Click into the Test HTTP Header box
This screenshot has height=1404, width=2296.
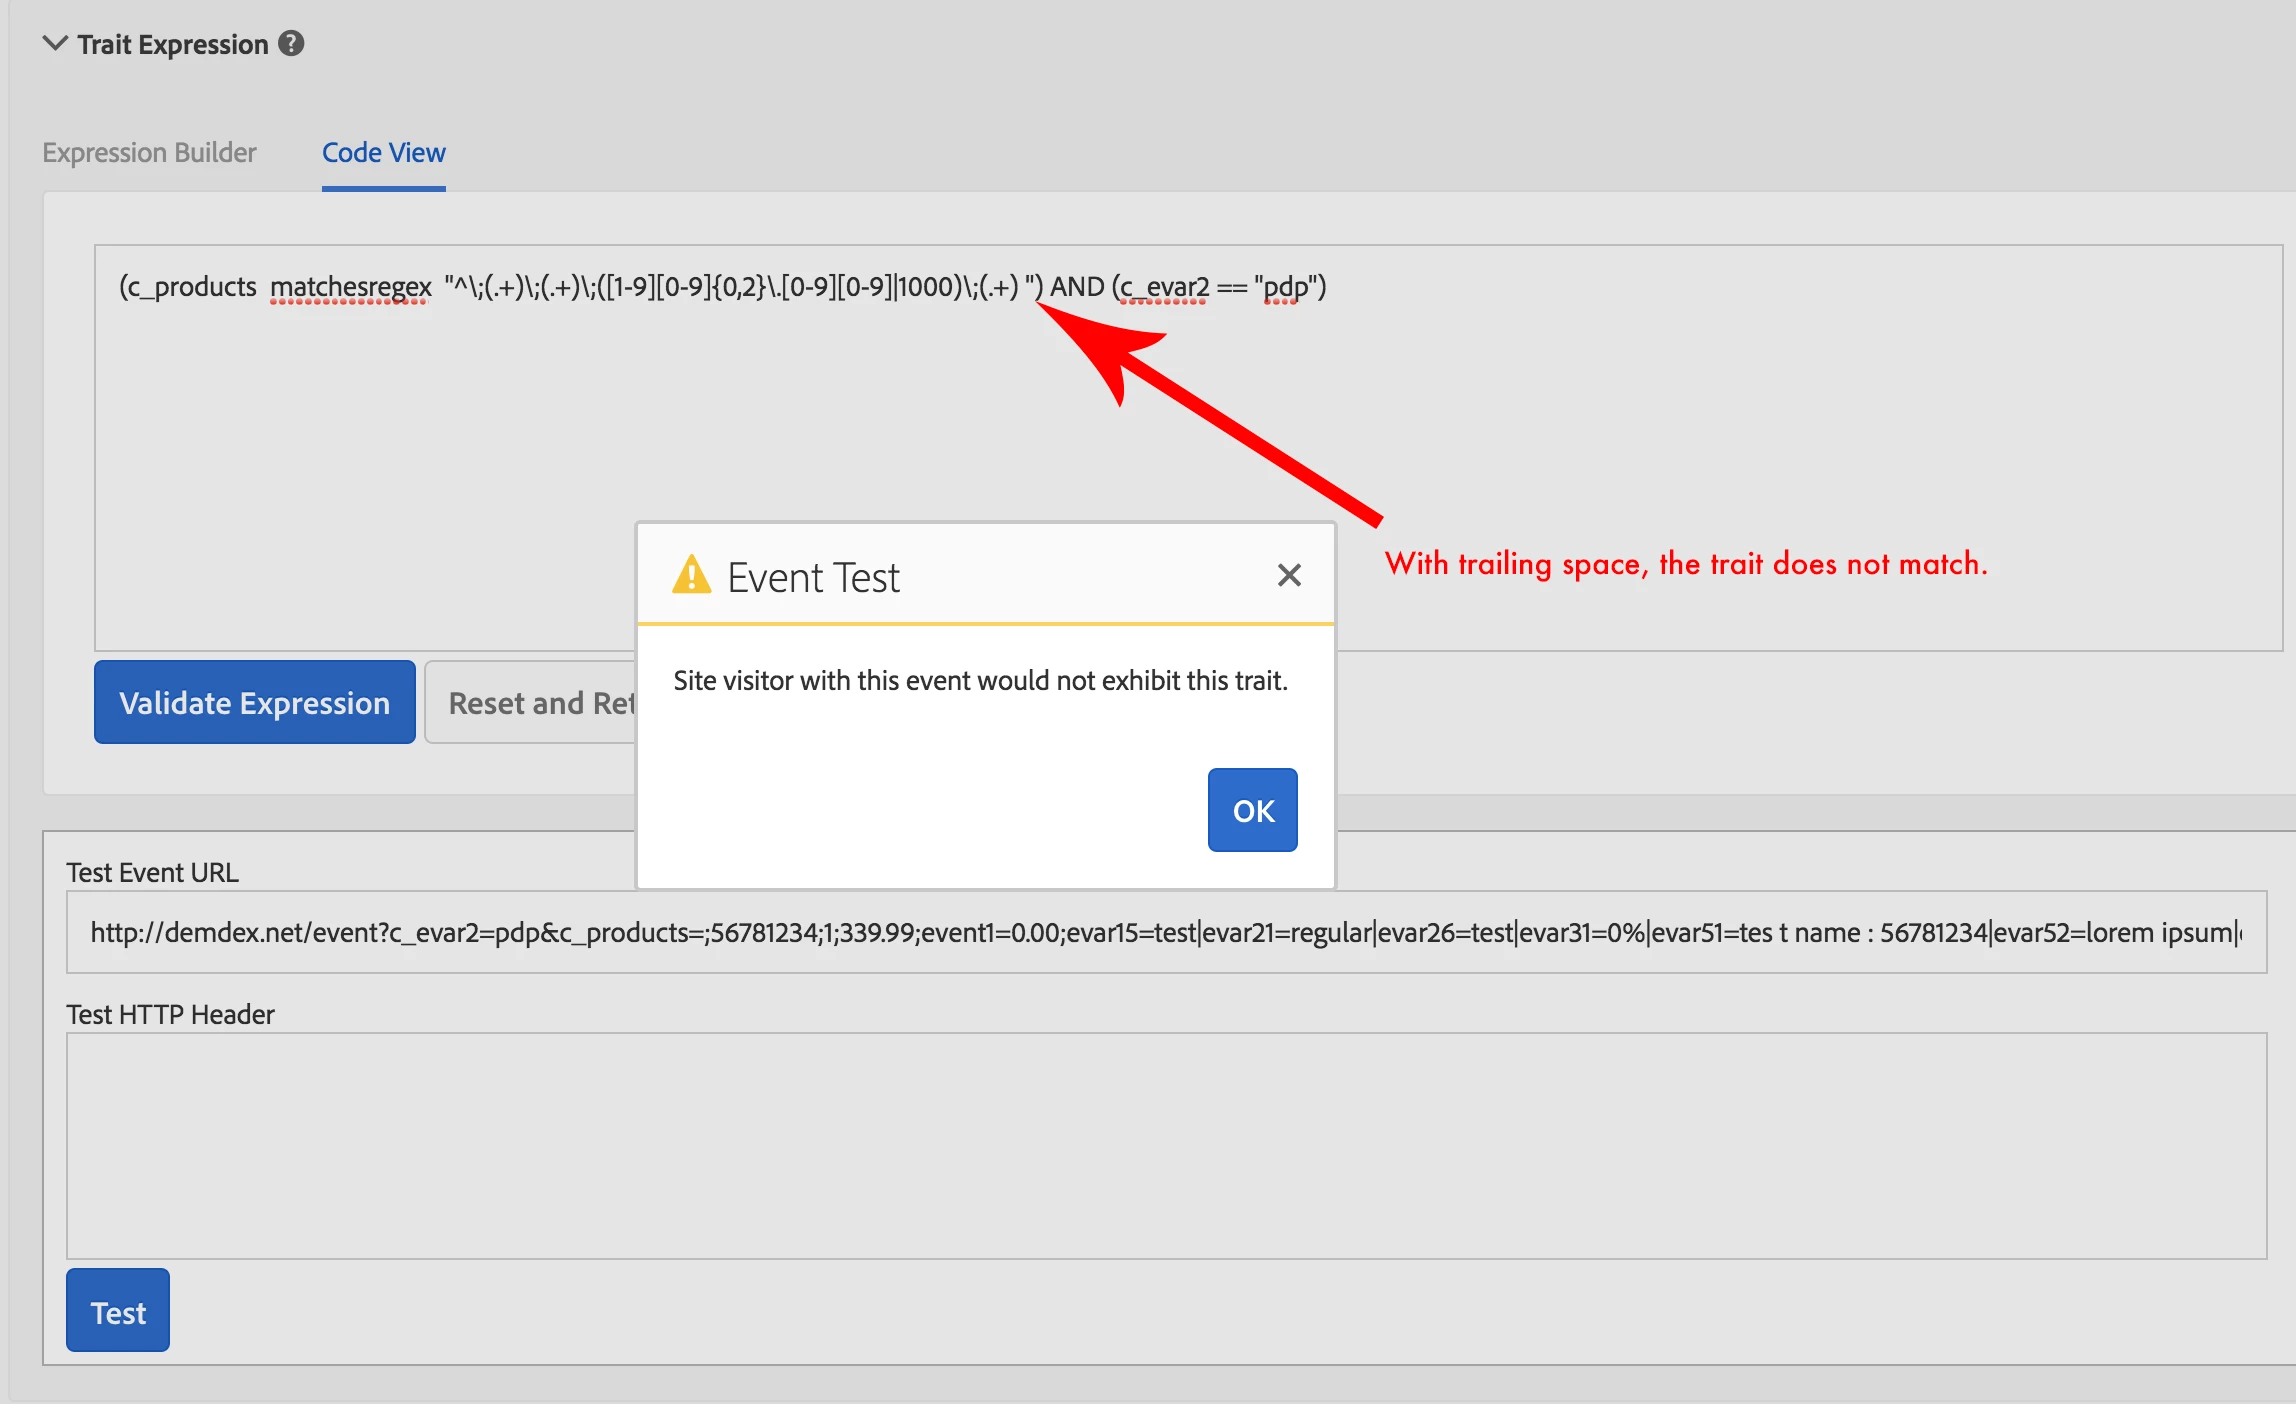click(1165, 1145)
